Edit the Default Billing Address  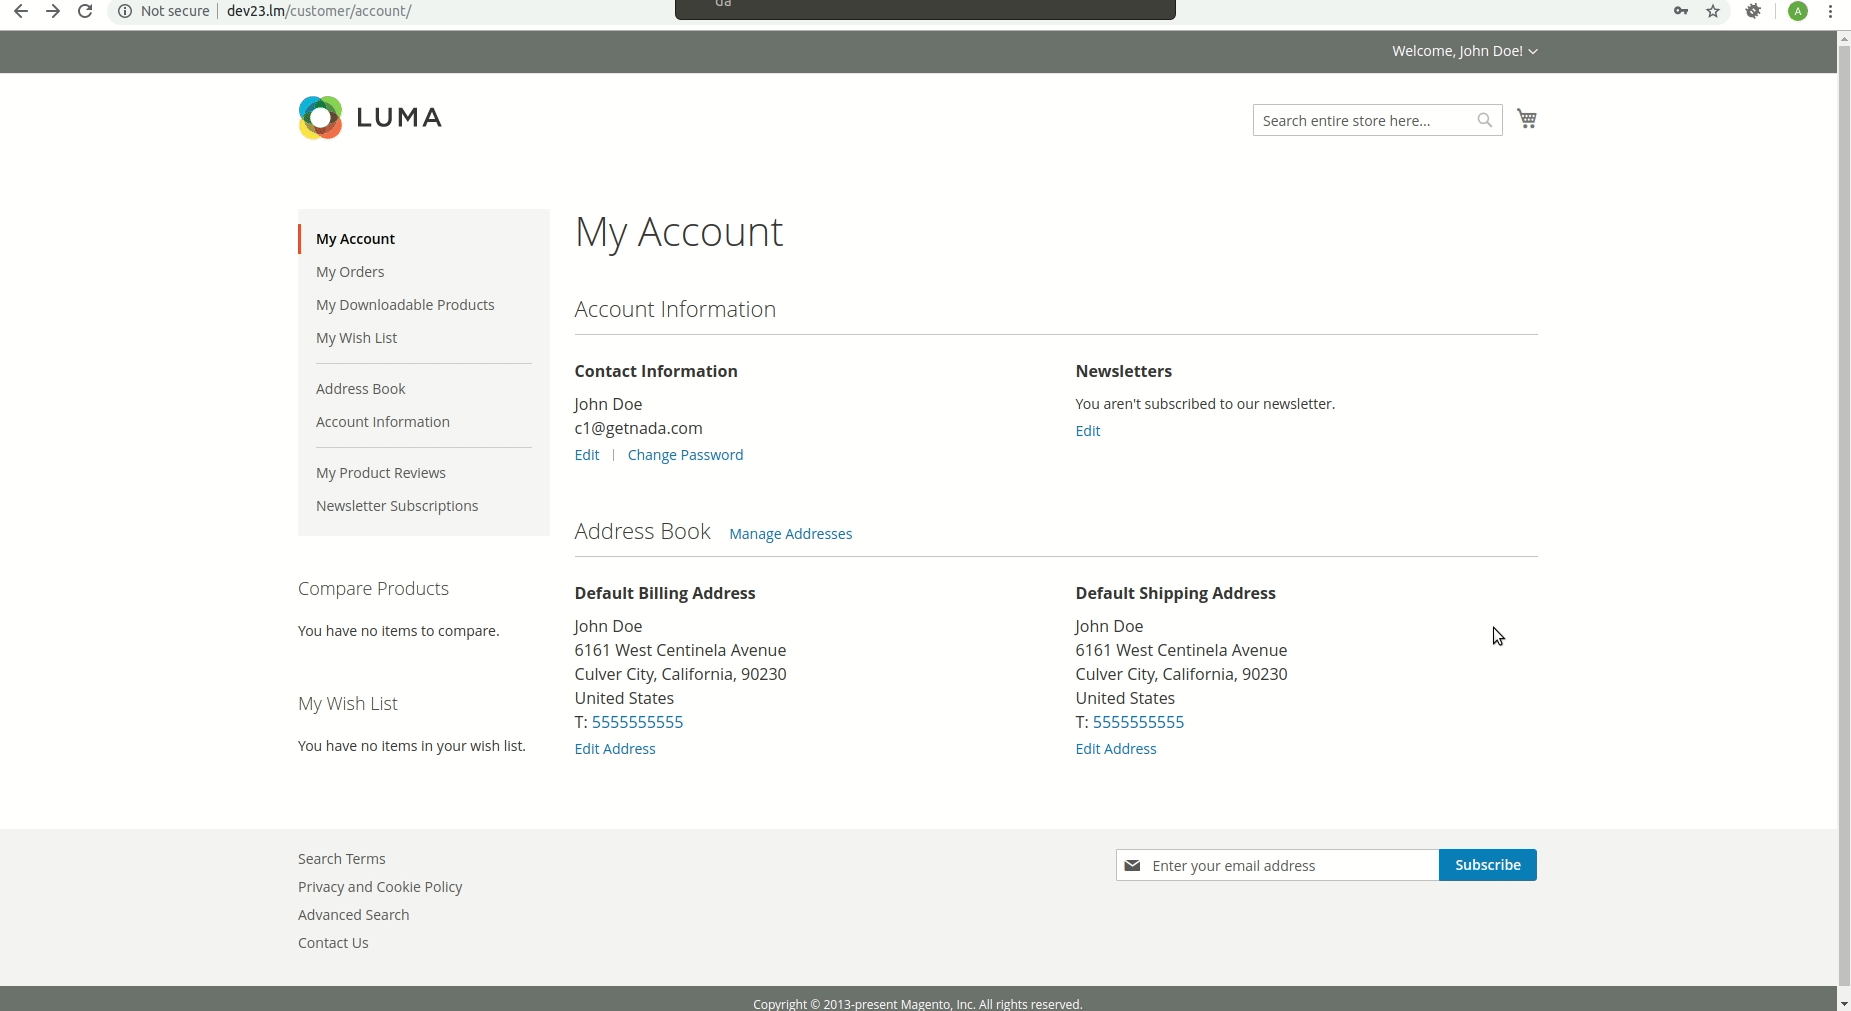(614, 748)
